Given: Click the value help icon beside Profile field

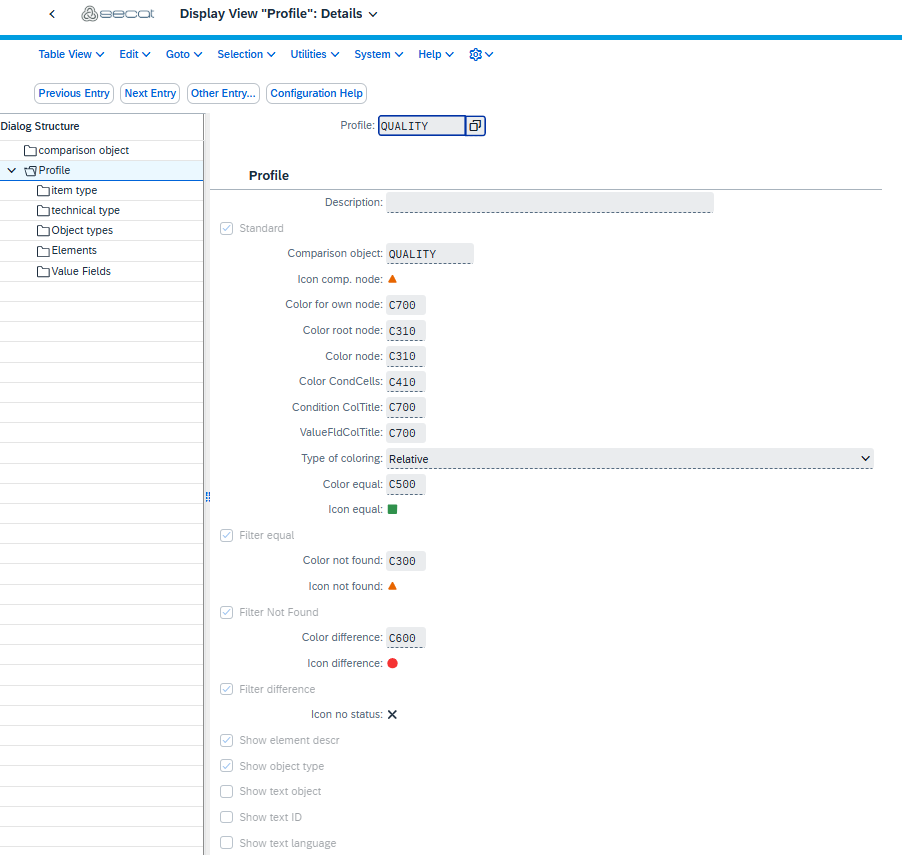Looking at the screenshot, I should 476,126.
